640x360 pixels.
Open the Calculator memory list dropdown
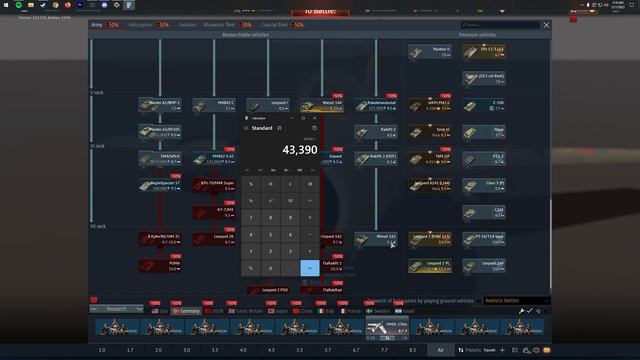coord(313,170)
